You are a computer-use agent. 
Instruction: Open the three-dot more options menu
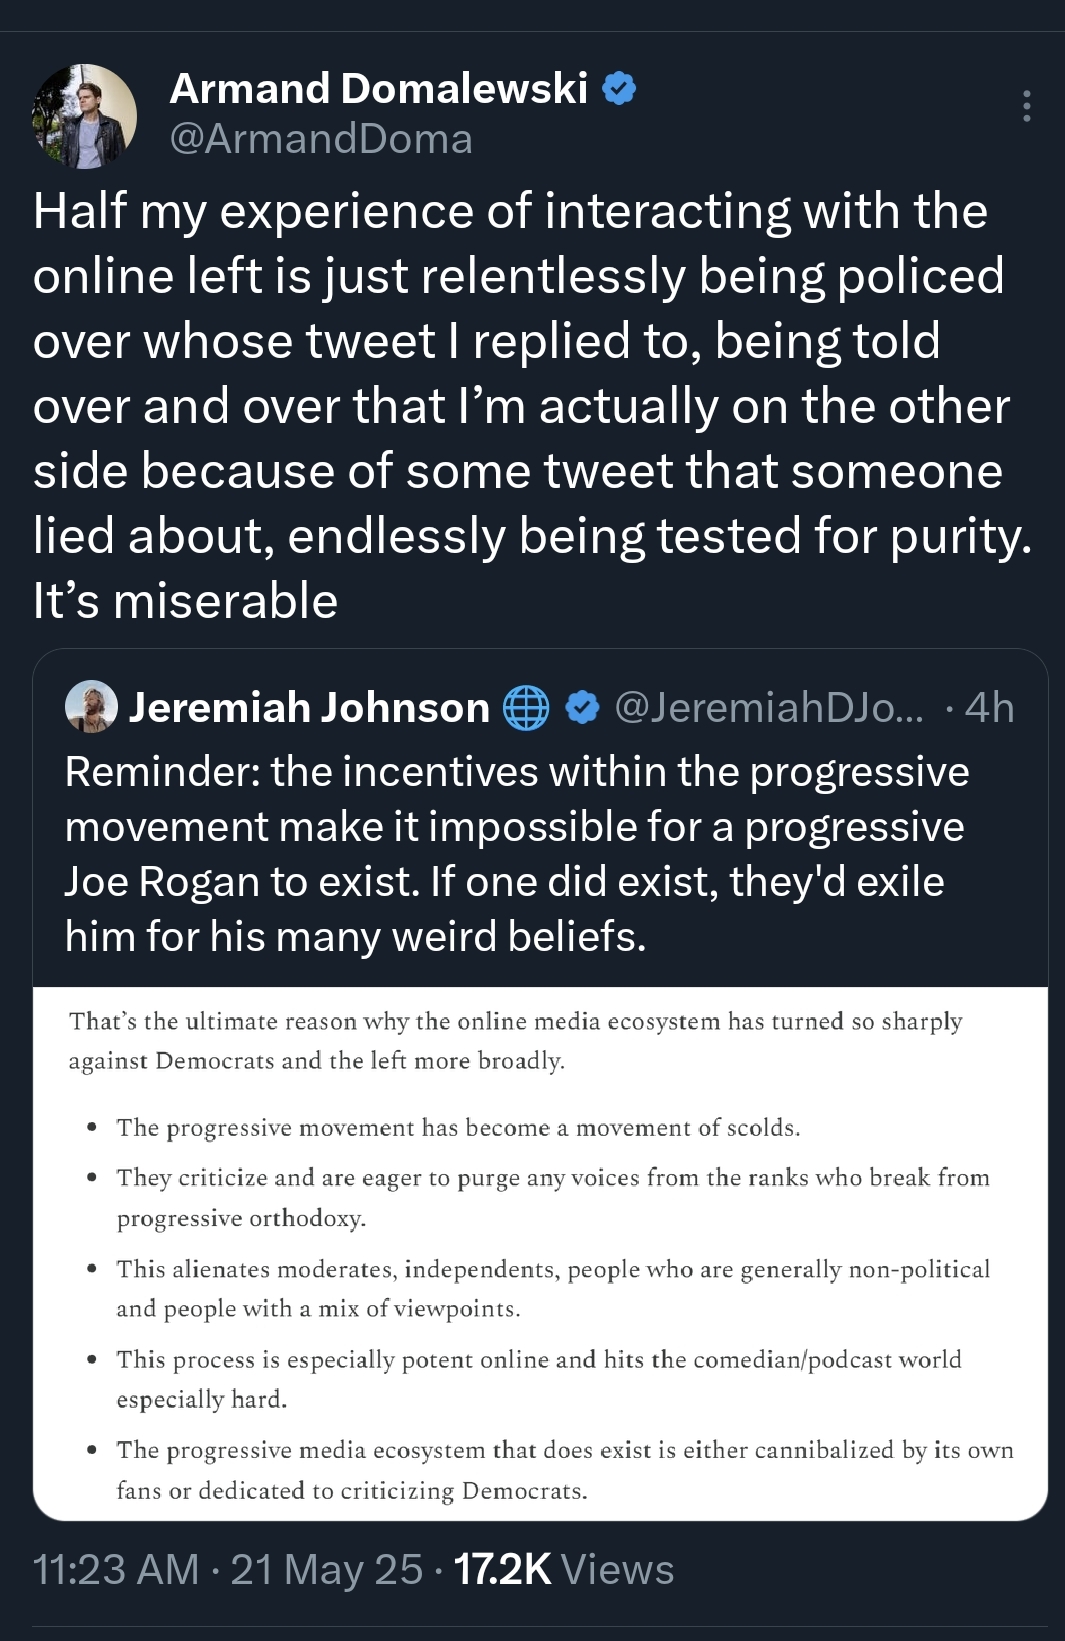(x=1026, y=106)
